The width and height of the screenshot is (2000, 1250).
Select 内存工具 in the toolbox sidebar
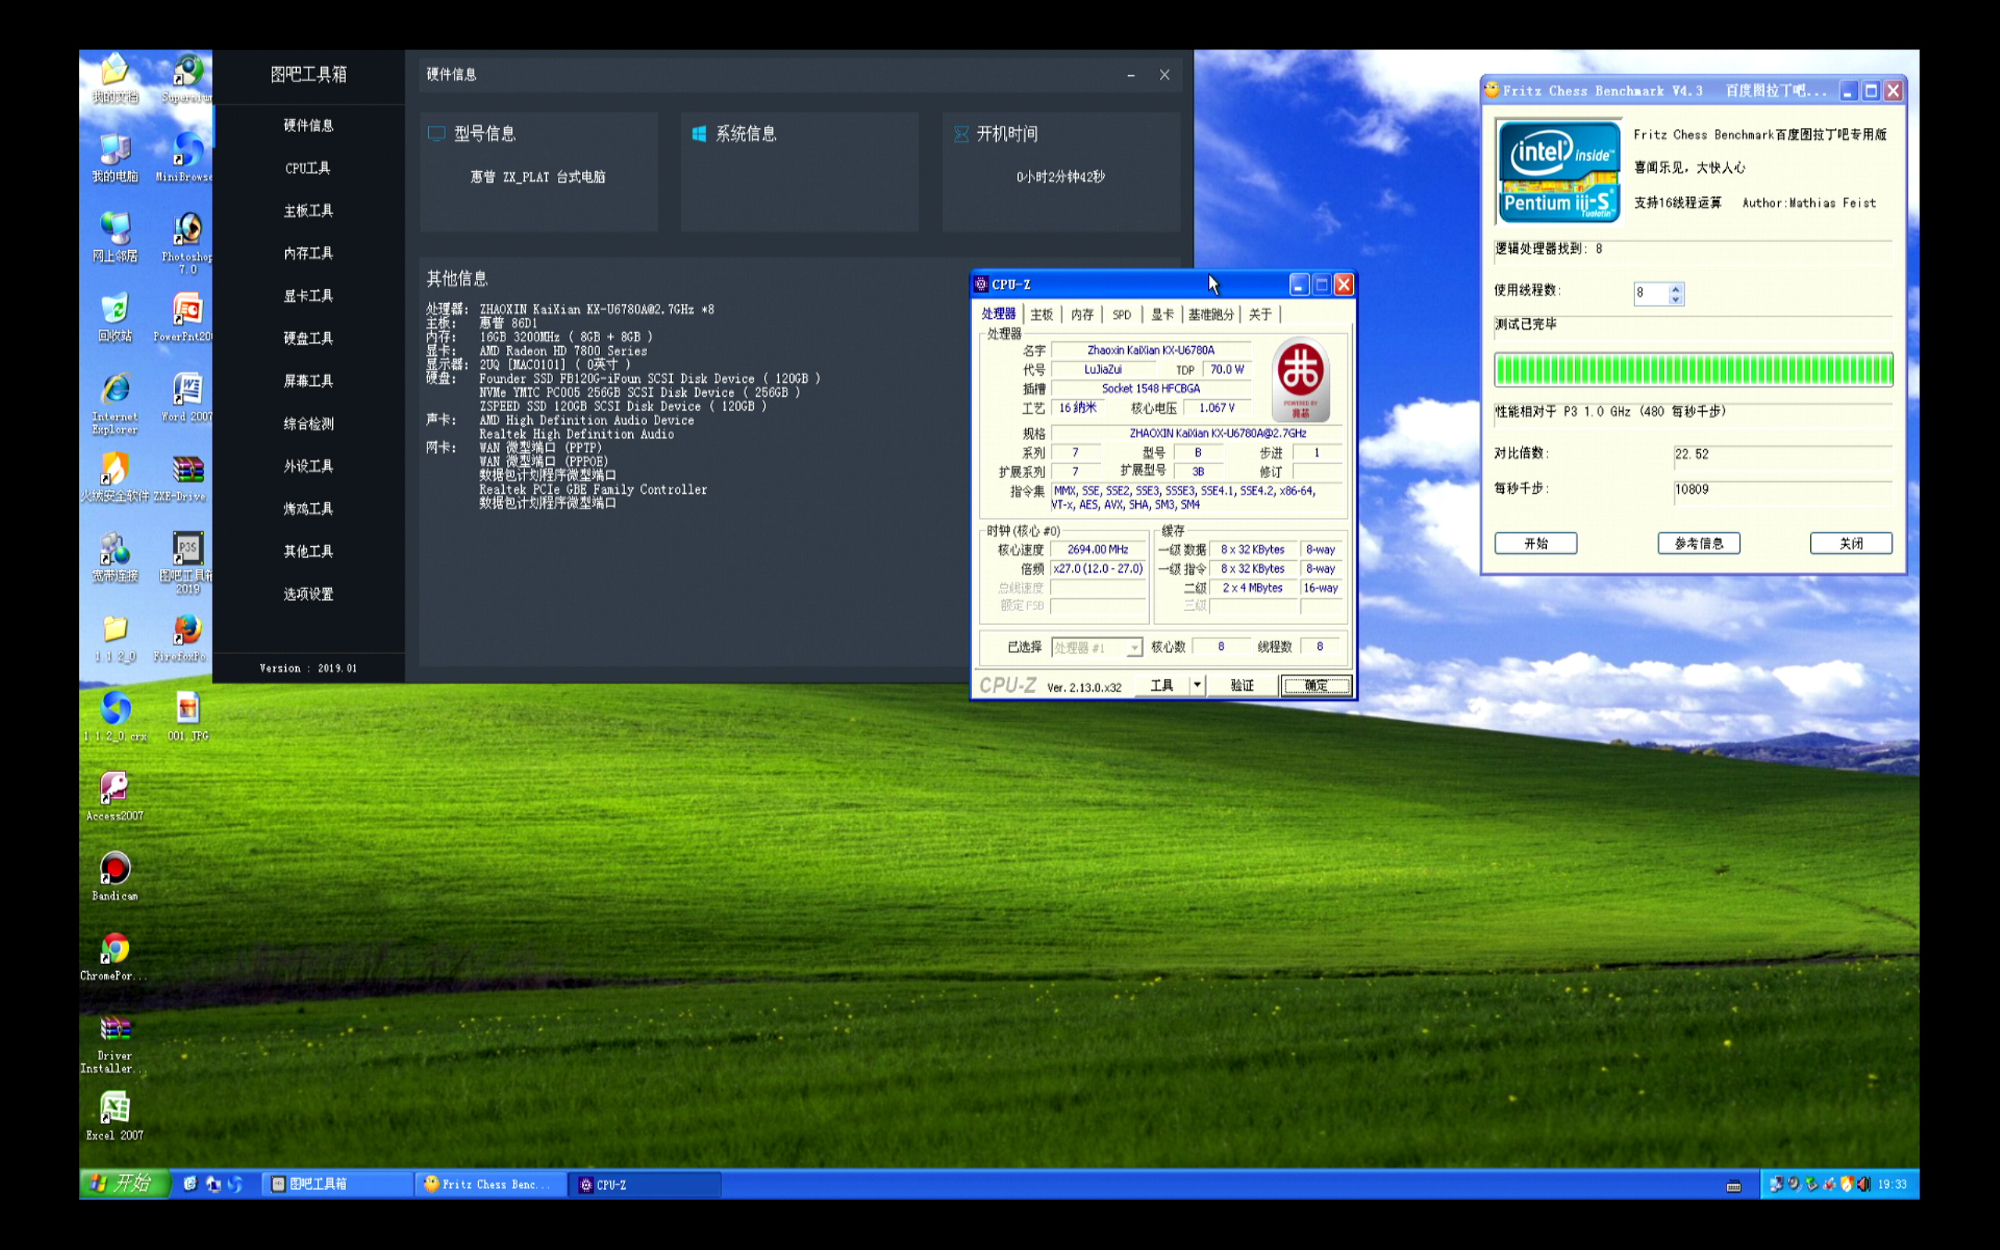[x=308, y=253]
